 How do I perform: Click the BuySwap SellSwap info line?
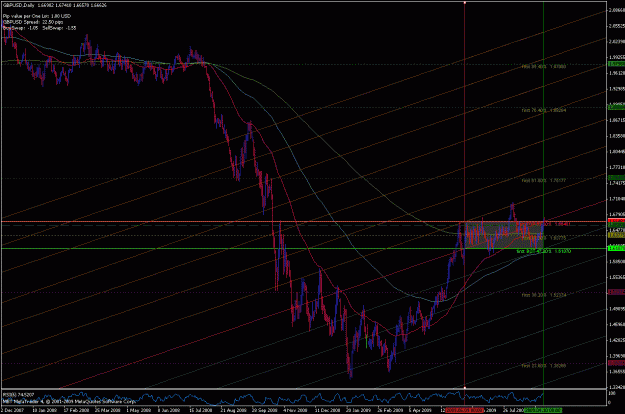click(x=39, y=28)
